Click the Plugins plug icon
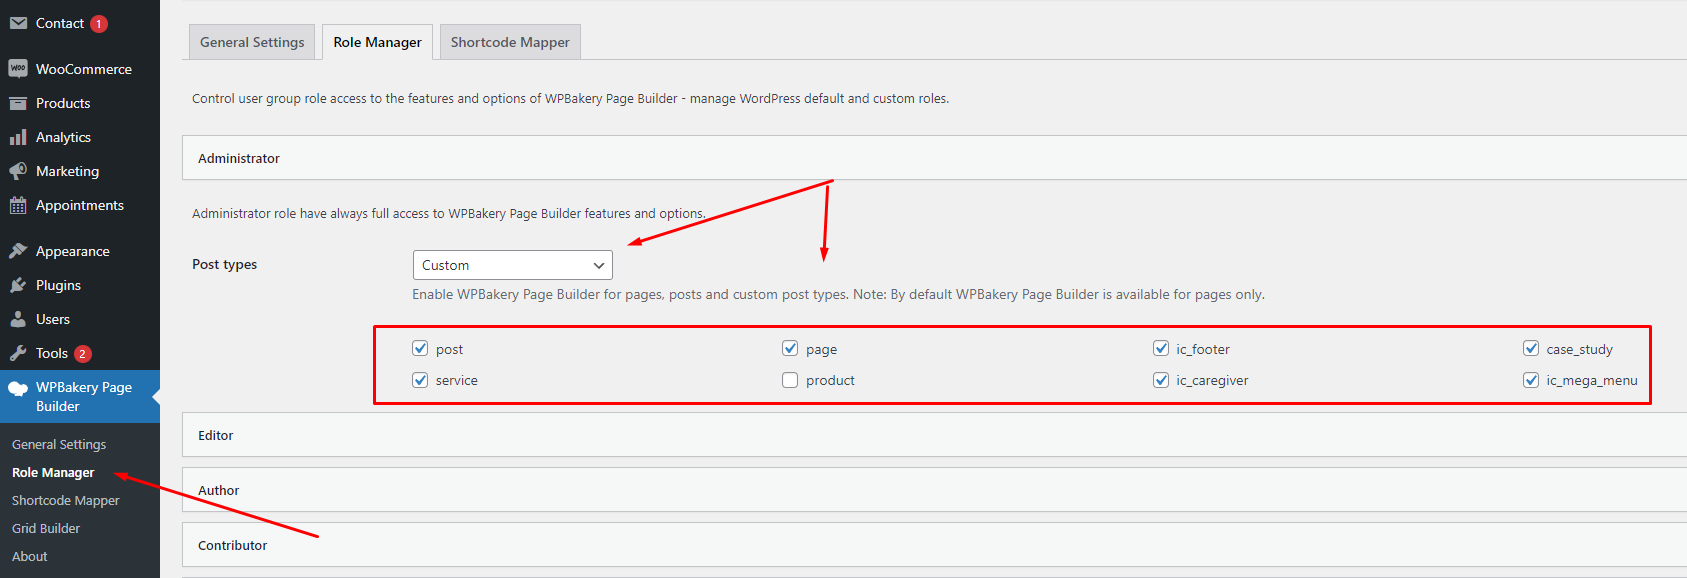The height and width of the screenshot is (578, 1687). (18, 285)
